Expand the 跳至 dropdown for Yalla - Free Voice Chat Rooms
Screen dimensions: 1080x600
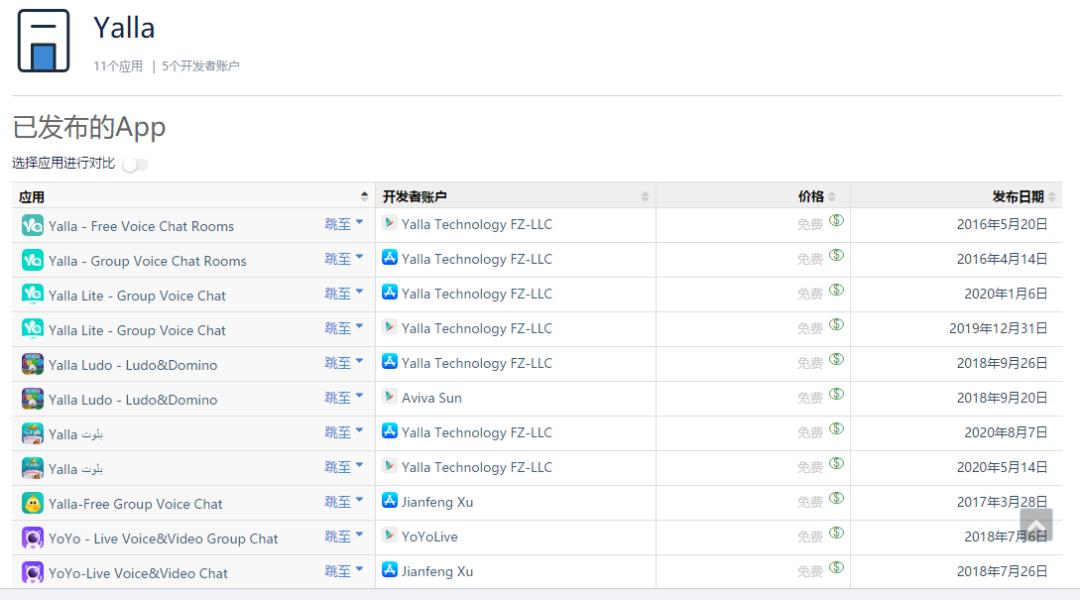343,224
